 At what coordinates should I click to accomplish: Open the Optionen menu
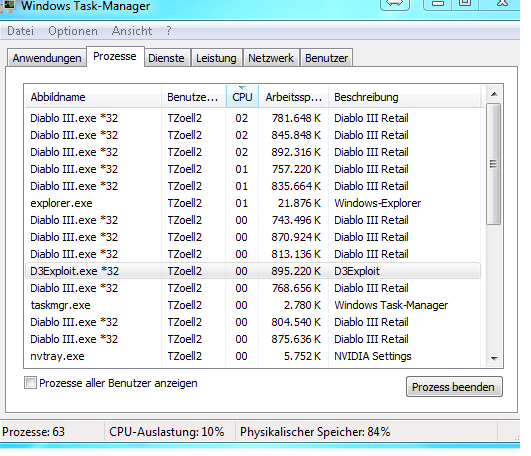pos(73,31)
